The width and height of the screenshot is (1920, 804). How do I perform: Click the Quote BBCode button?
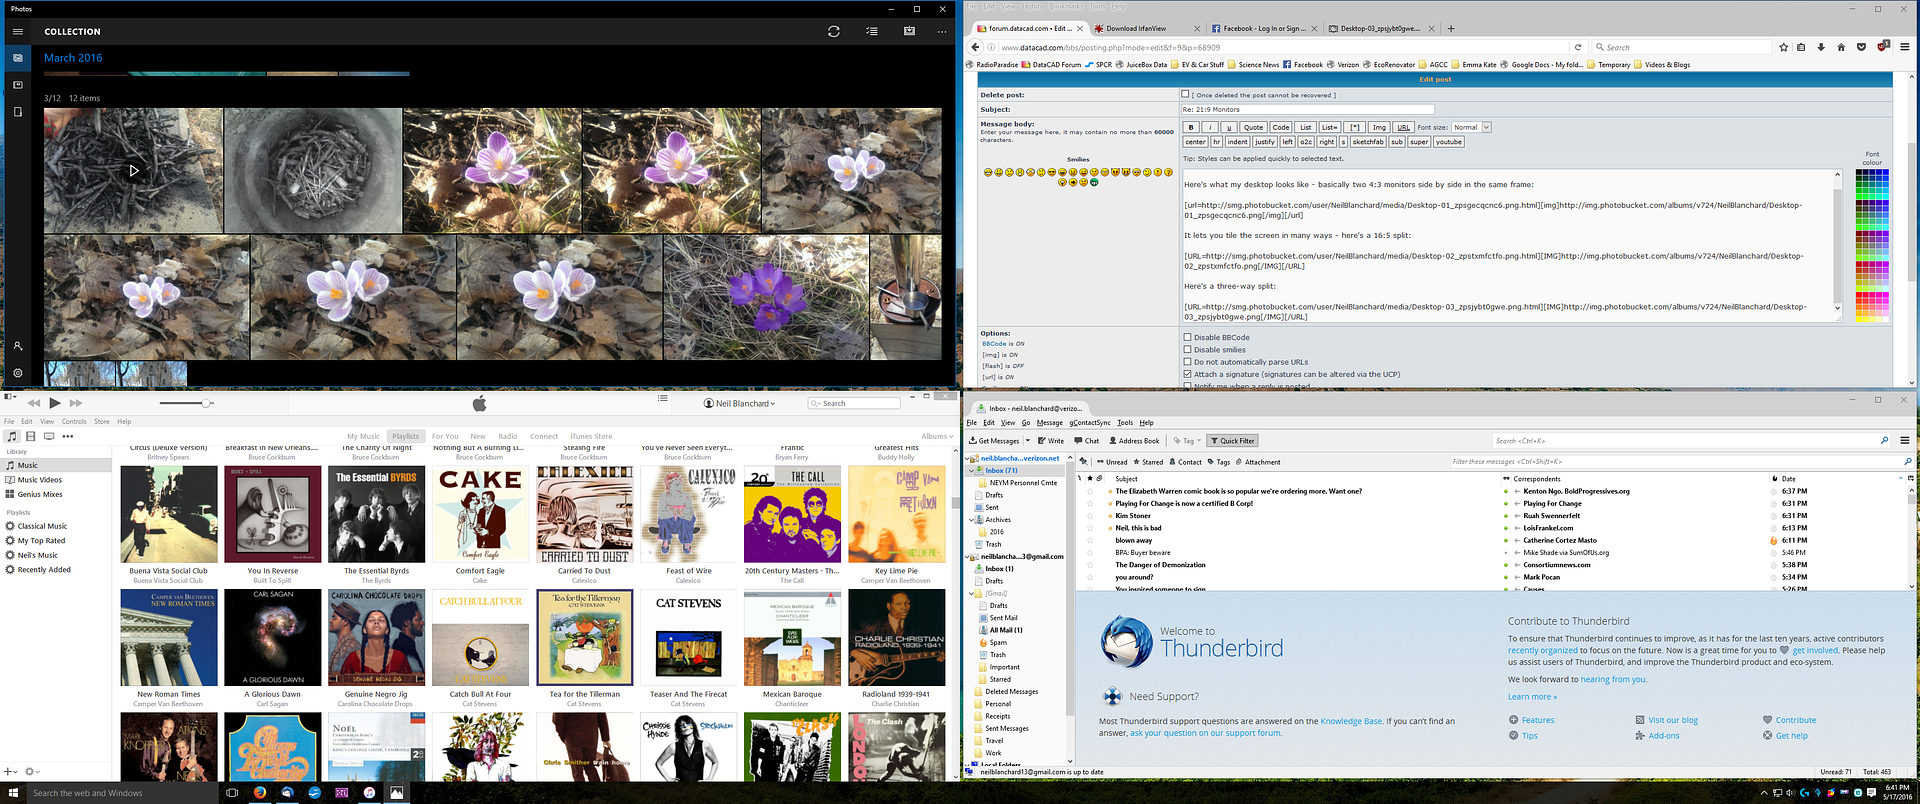pyautogui.click(x=1253, y=127)
